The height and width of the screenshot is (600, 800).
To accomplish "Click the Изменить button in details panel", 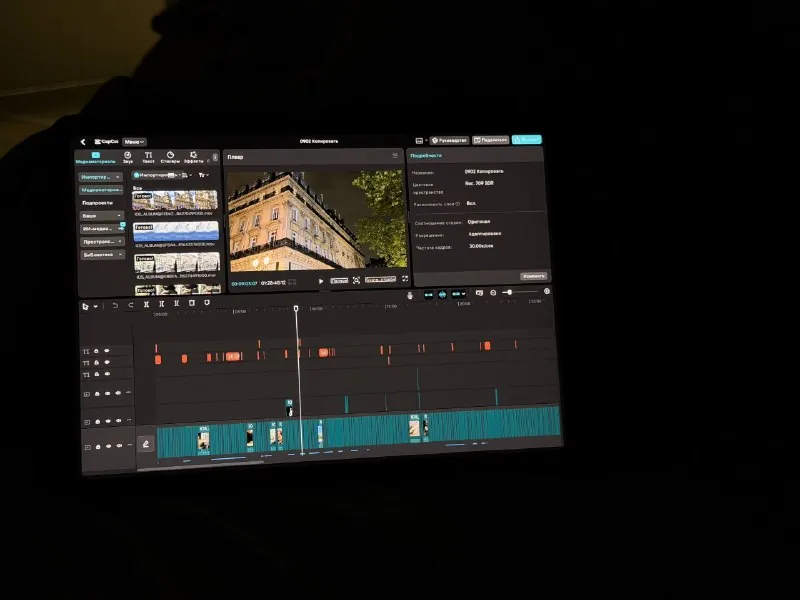I will click(x=534, y=276).
